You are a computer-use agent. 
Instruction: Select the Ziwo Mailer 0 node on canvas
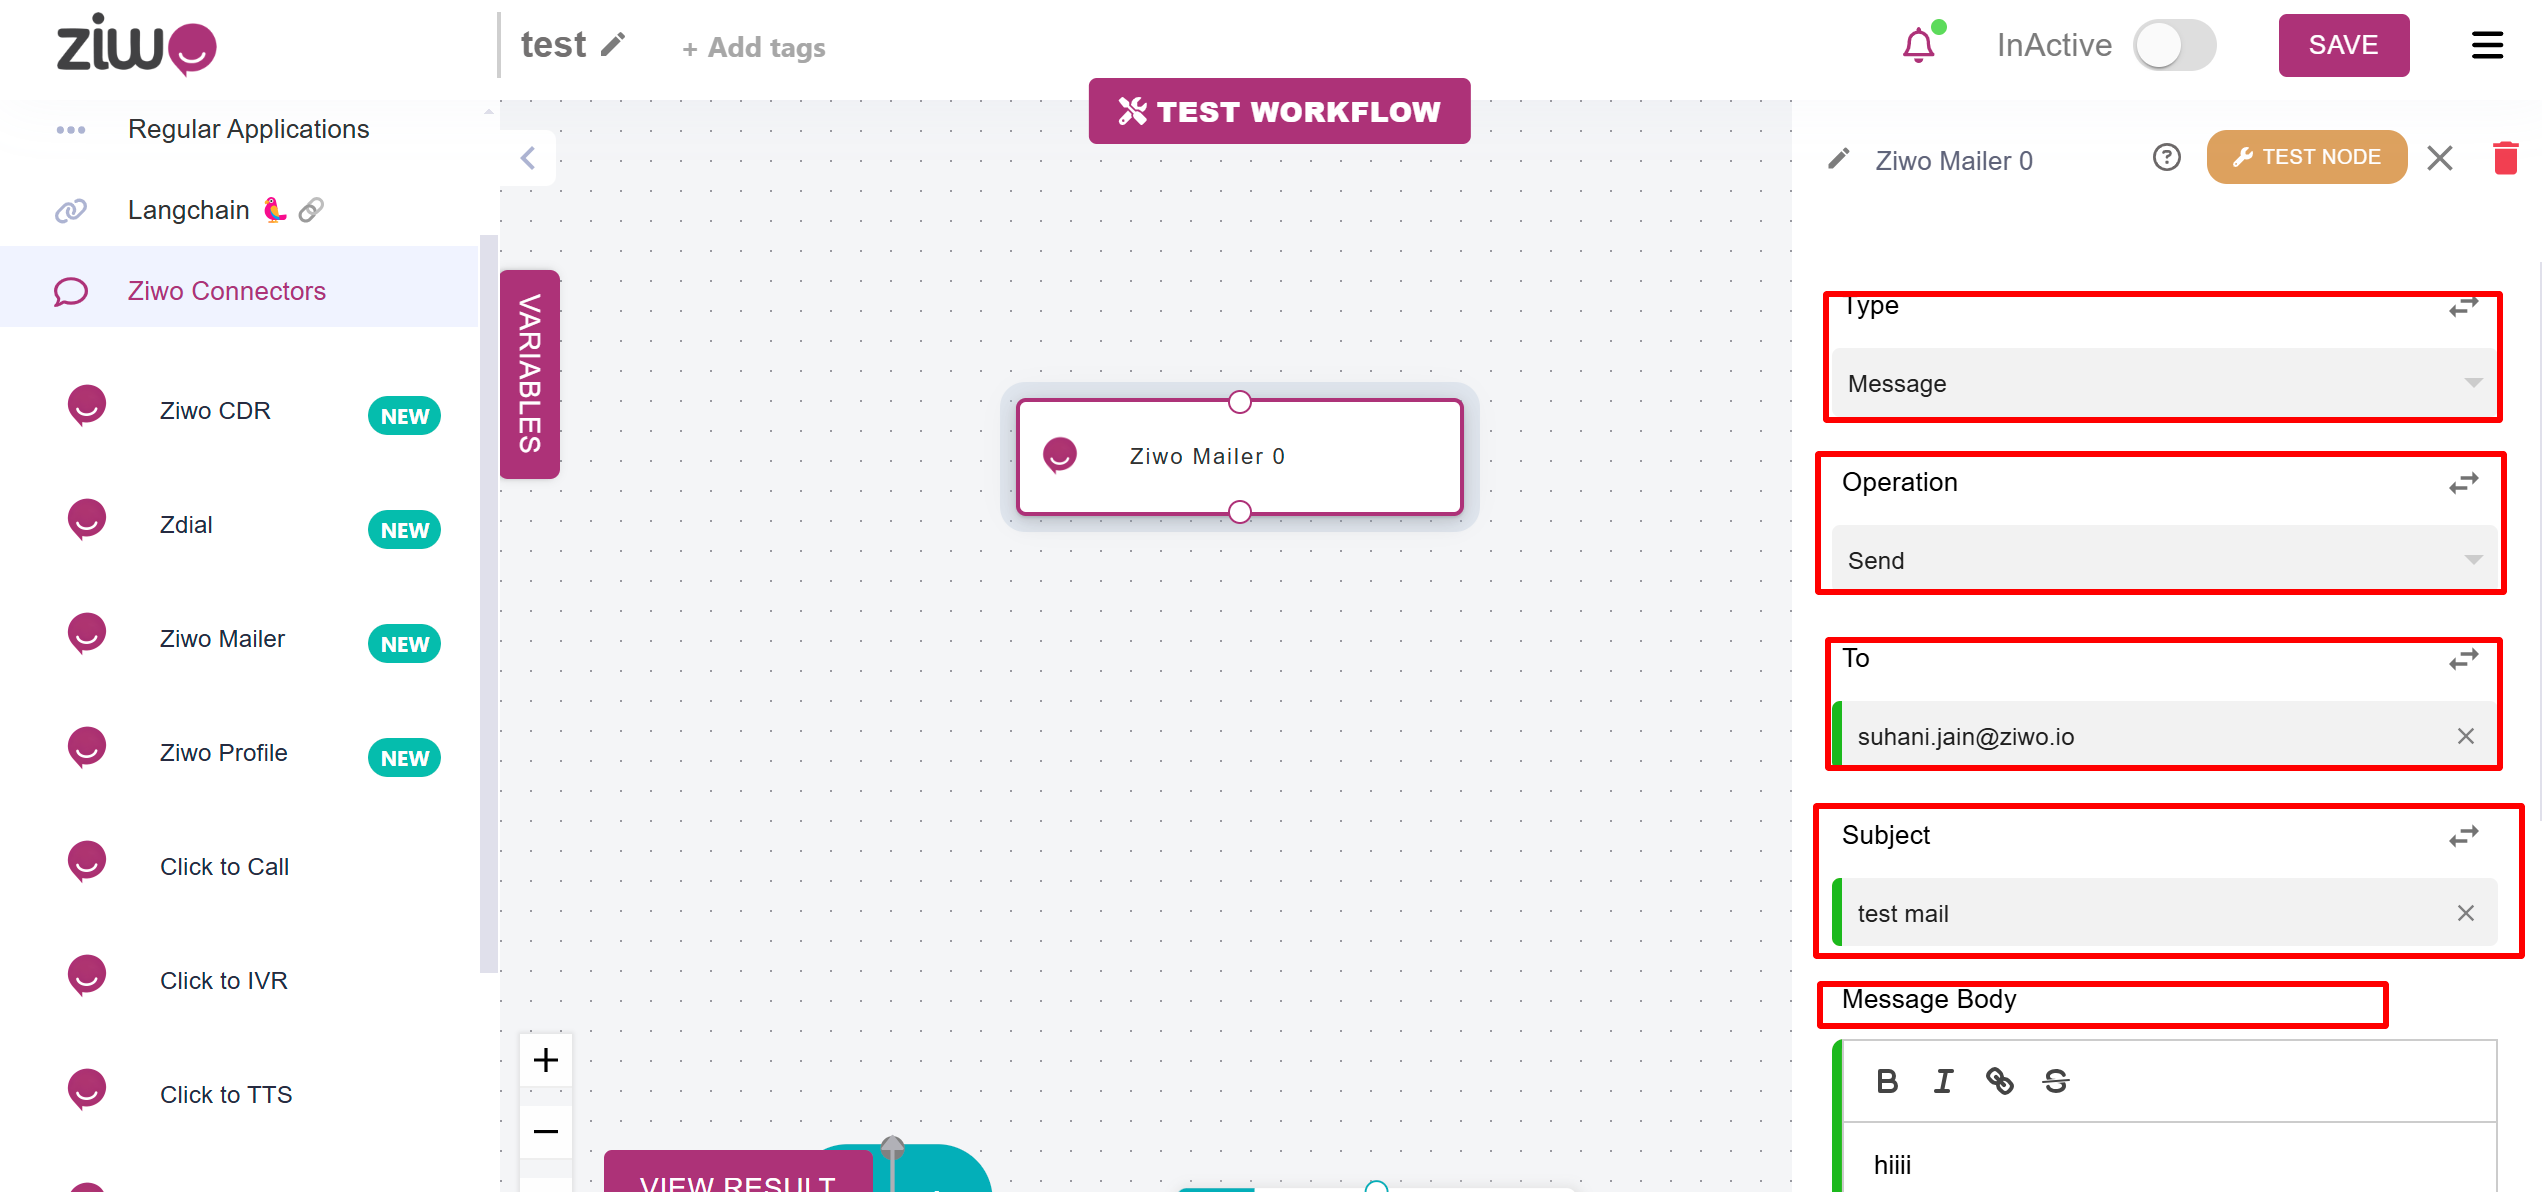pyautogui.click(x=1240, y=457)
